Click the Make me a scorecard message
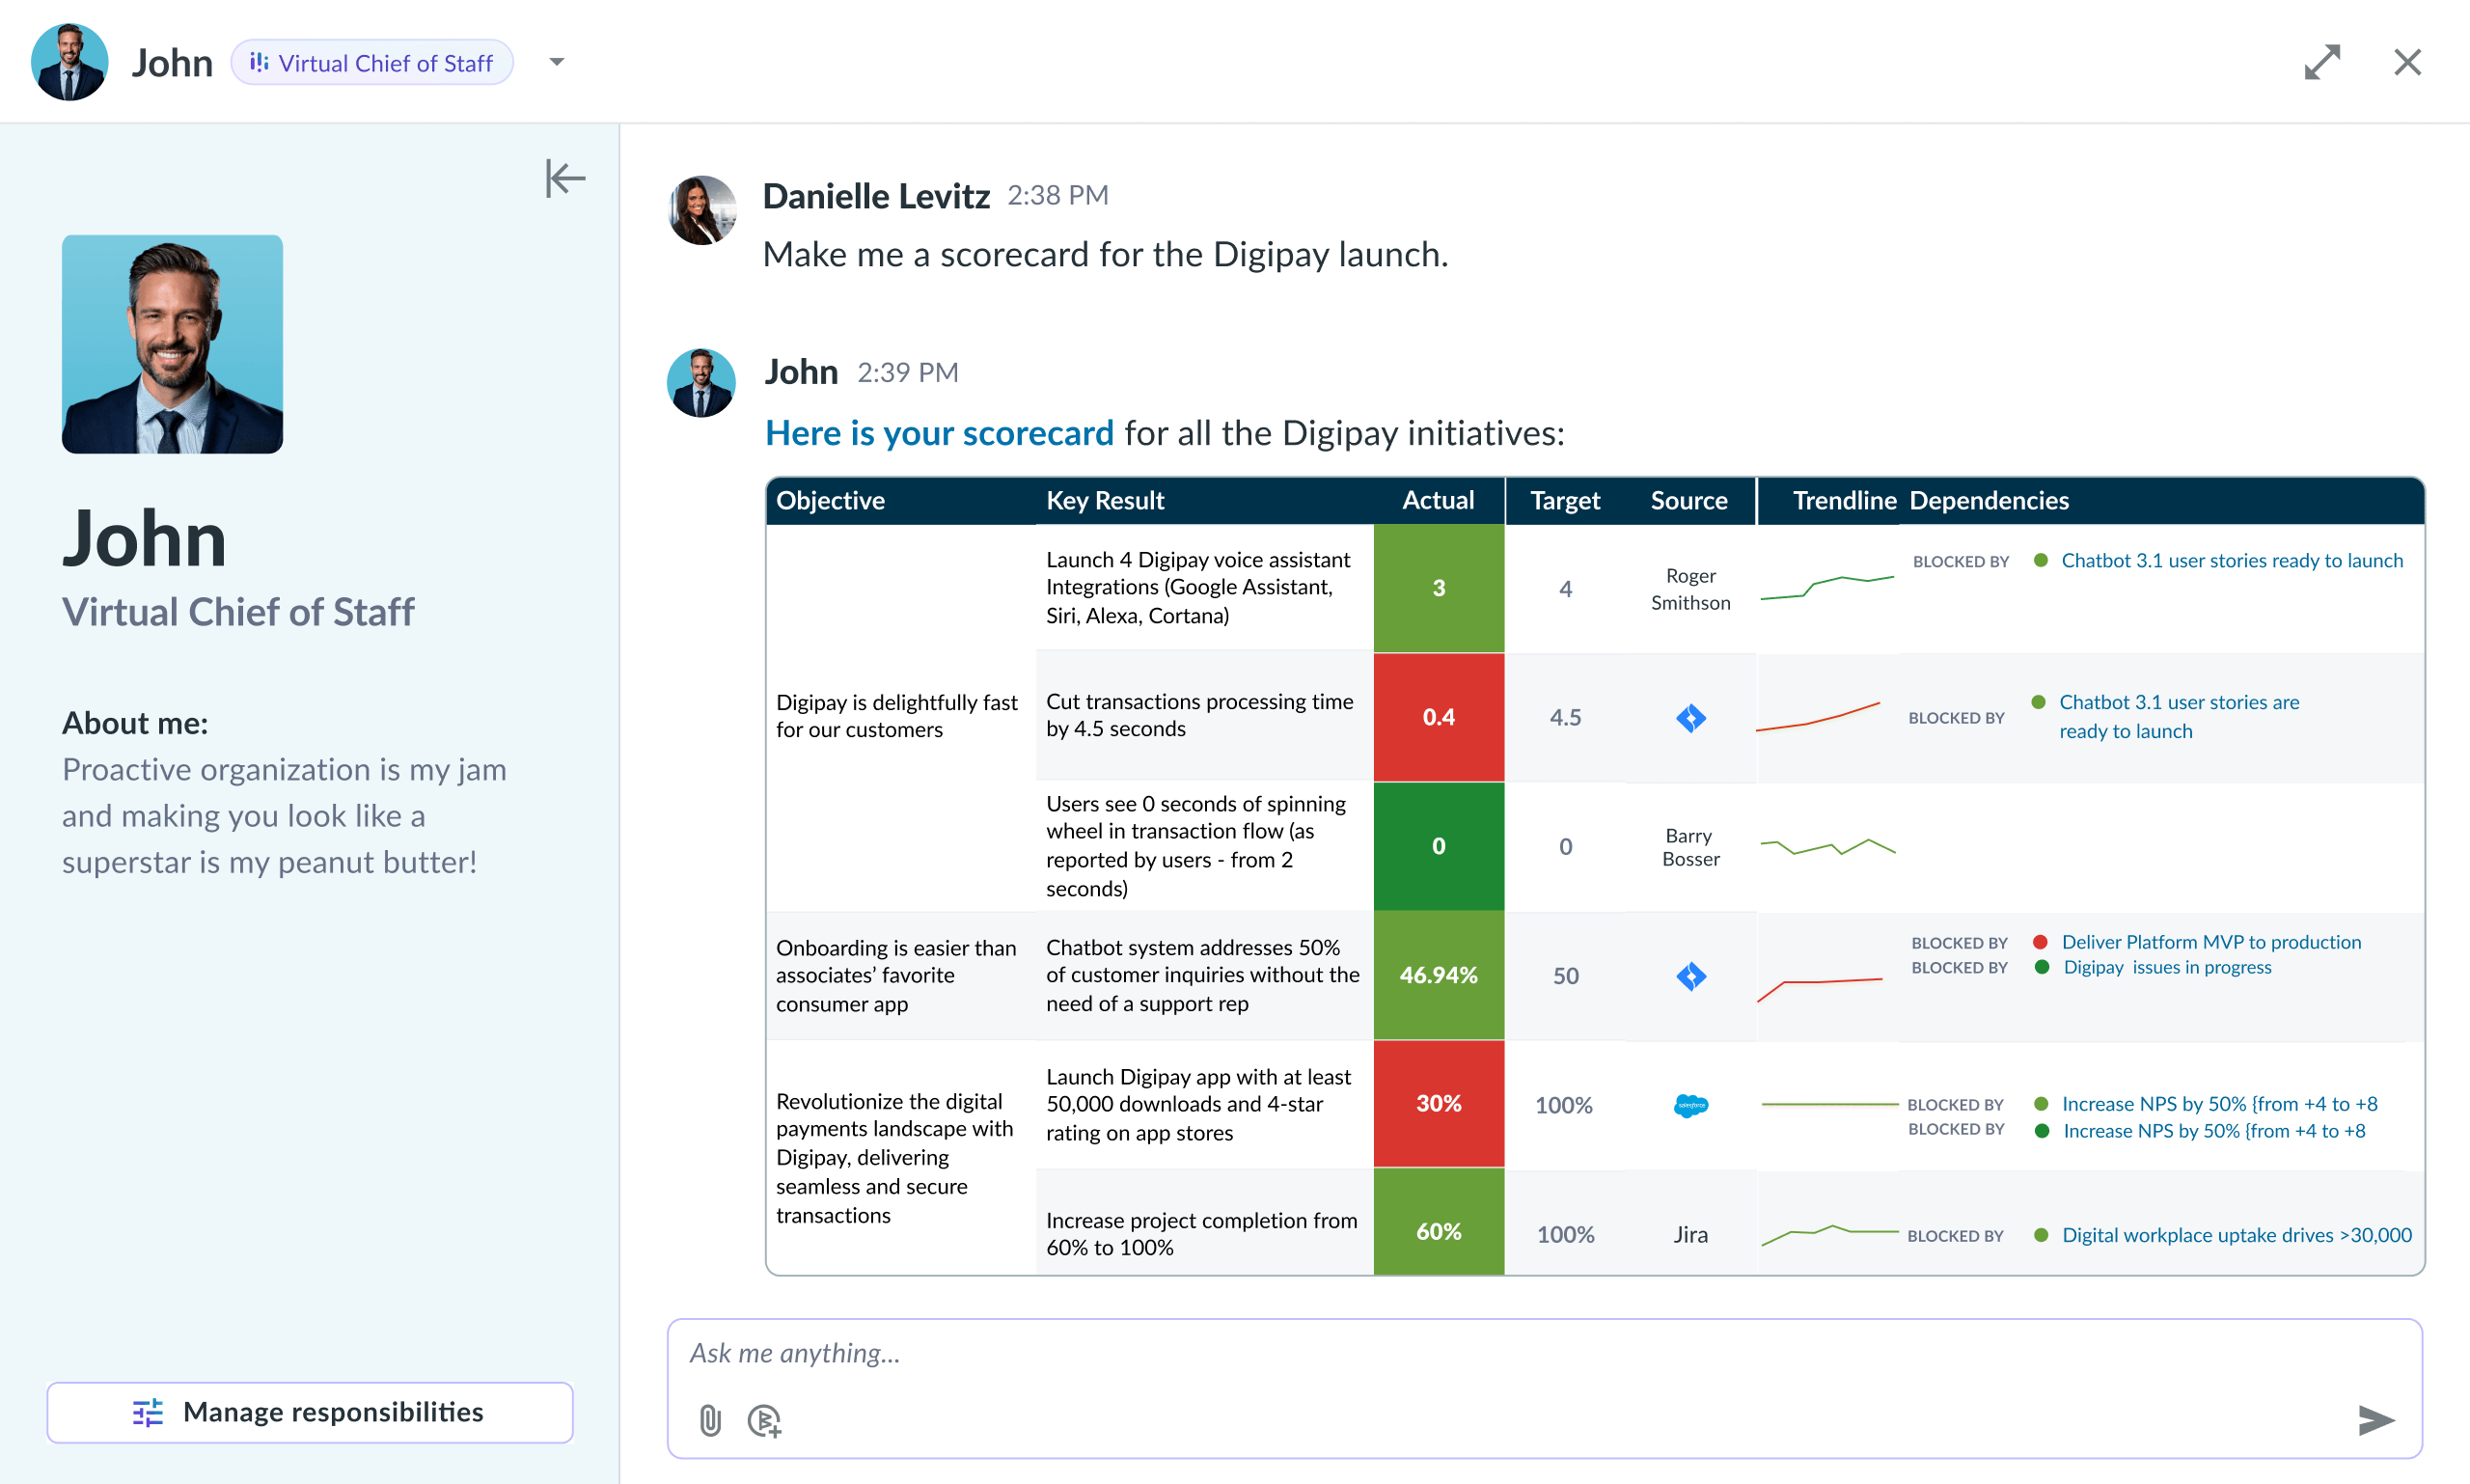Screen dimensions: 2470x1484 (1105, 255)
